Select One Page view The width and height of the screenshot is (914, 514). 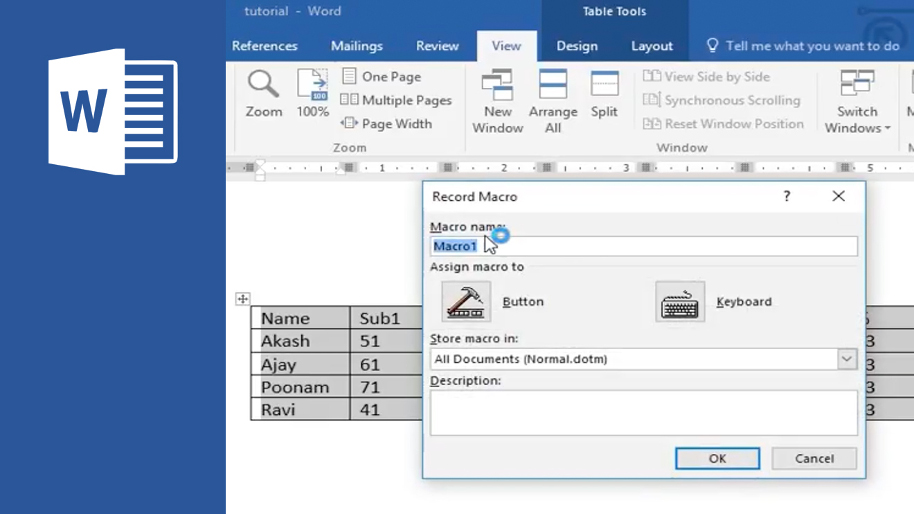tap(382, 76)
